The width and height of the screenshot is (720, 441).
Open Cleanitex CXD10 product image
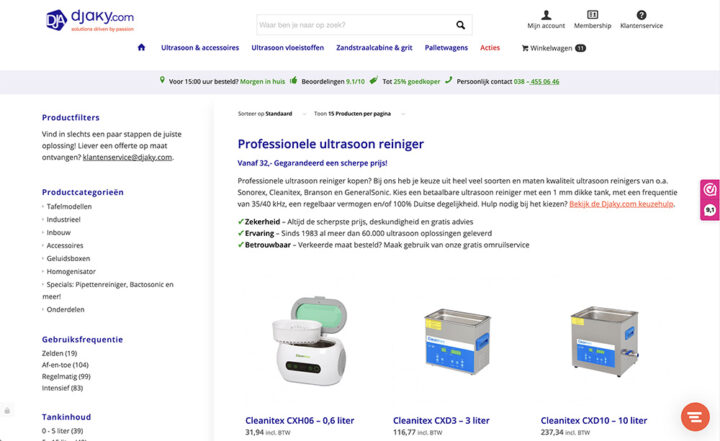point(604,341)
